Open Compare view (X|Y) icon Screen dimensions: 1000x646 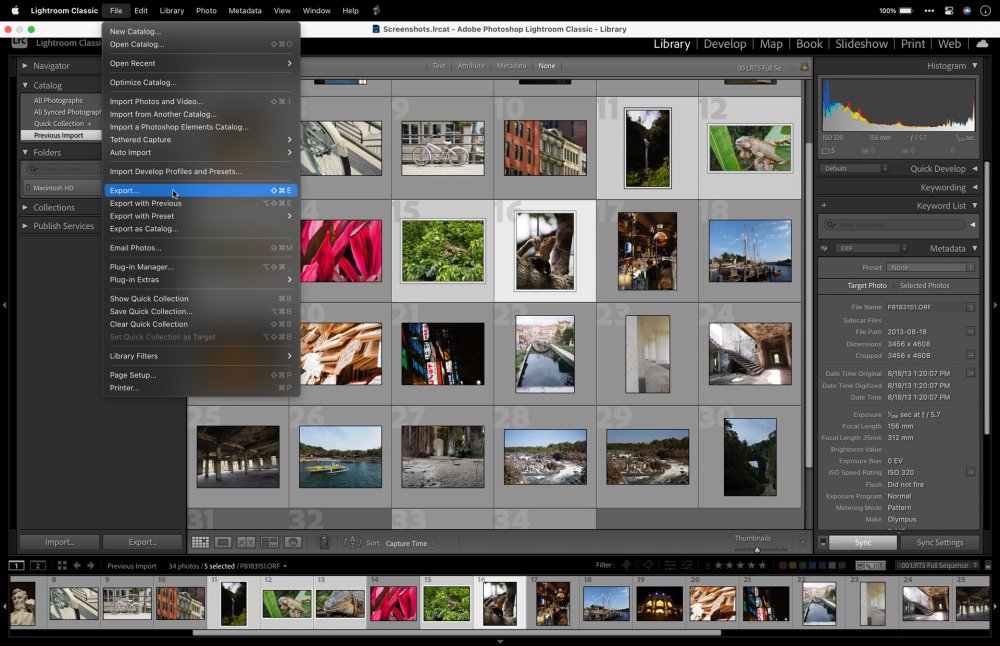coord(246,542)
